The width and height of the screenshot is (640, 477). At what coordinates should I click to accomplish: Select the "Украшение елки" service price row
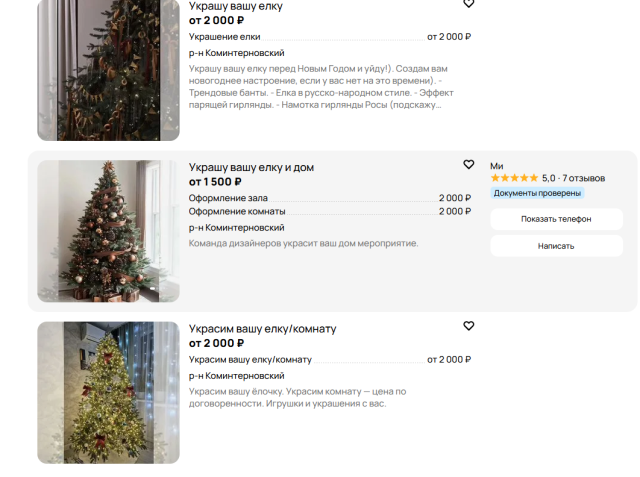tap(330, 37)
